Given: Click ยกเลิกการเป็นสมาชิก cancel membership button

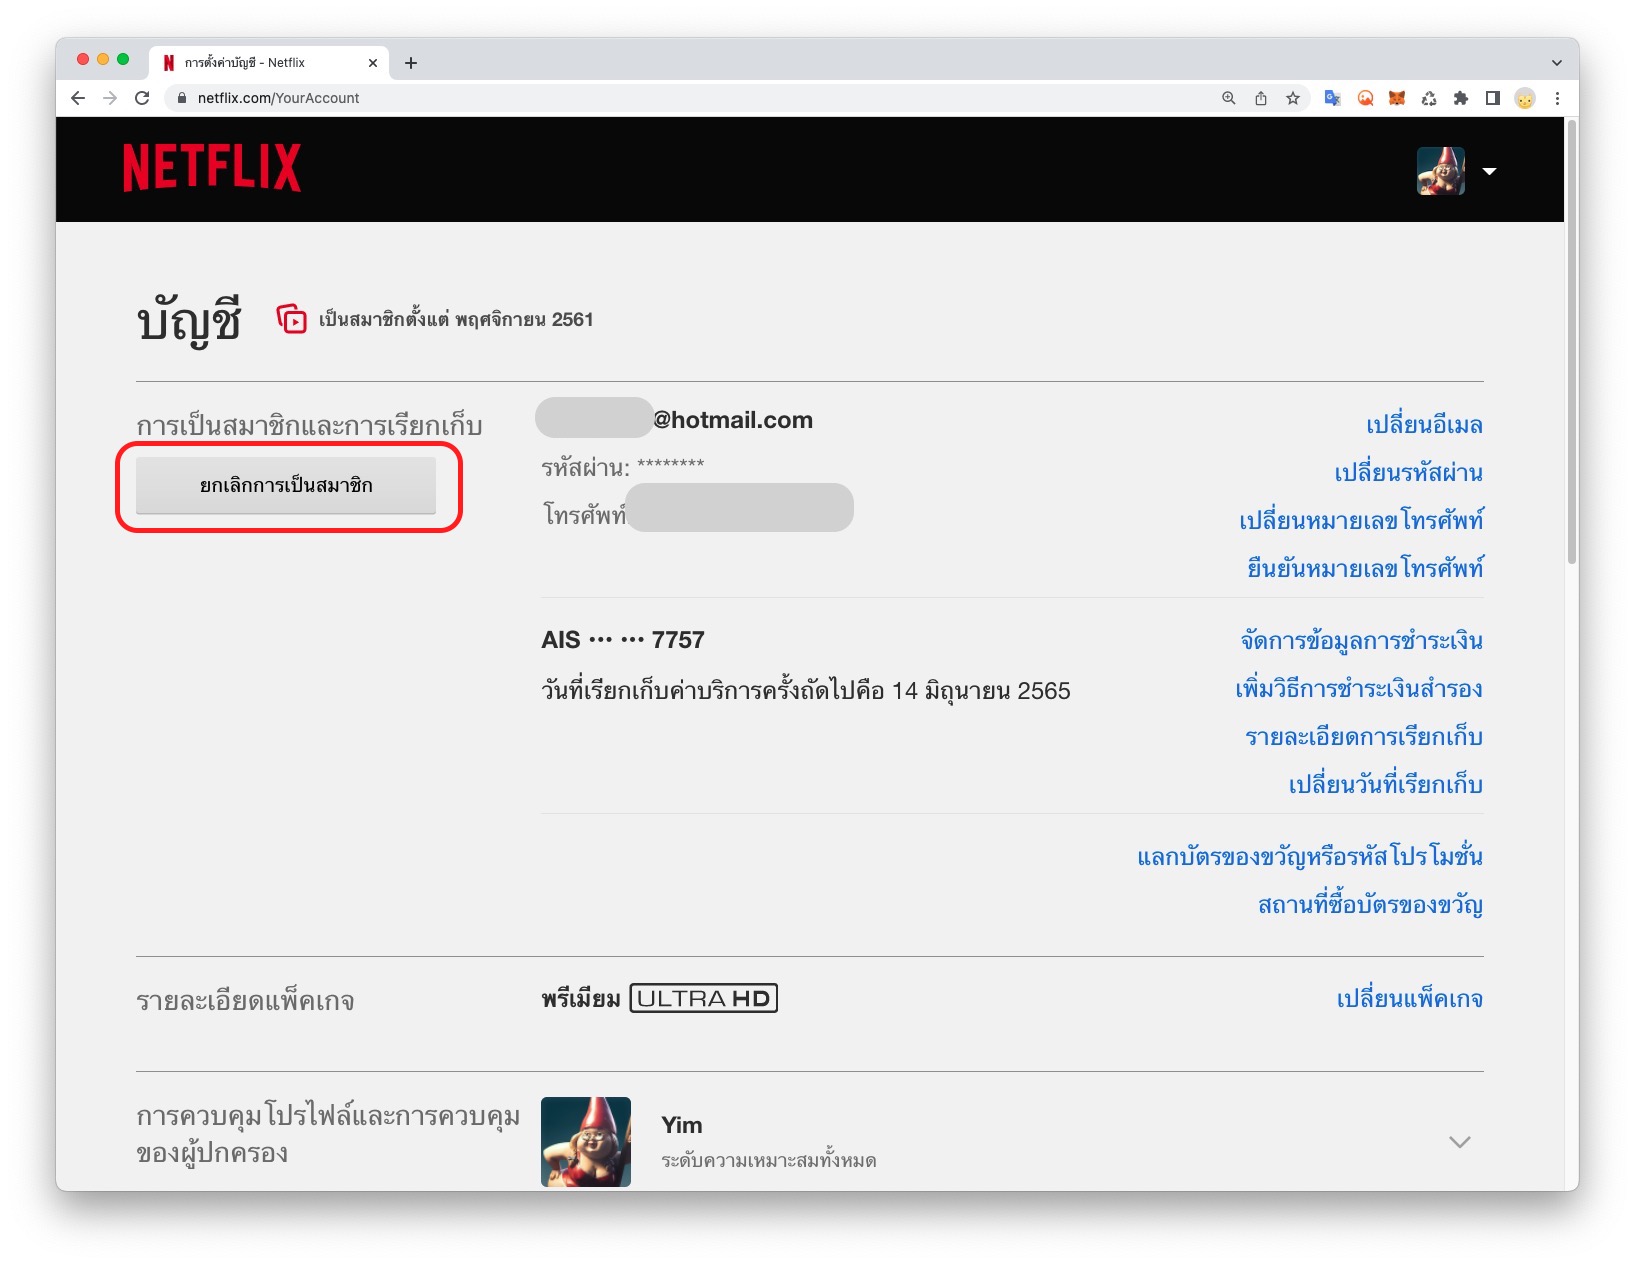Looking at the screenshot, I should click(286, 486).
